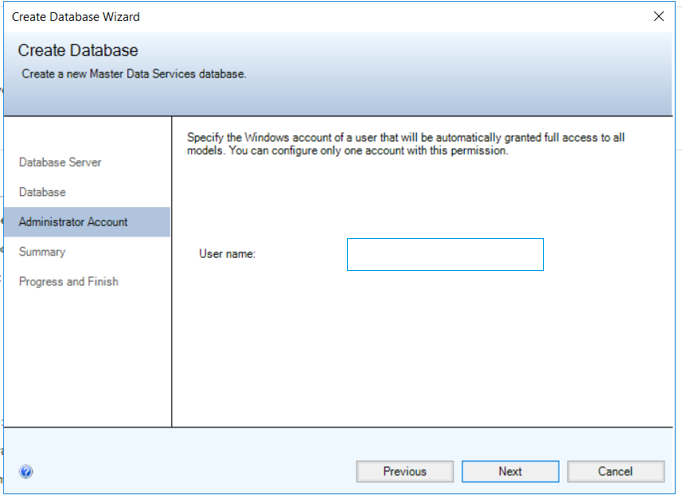Go back with the Previous button
This screenshot has width=682, height=501.
pyautogui.click(x=405, y=471)
